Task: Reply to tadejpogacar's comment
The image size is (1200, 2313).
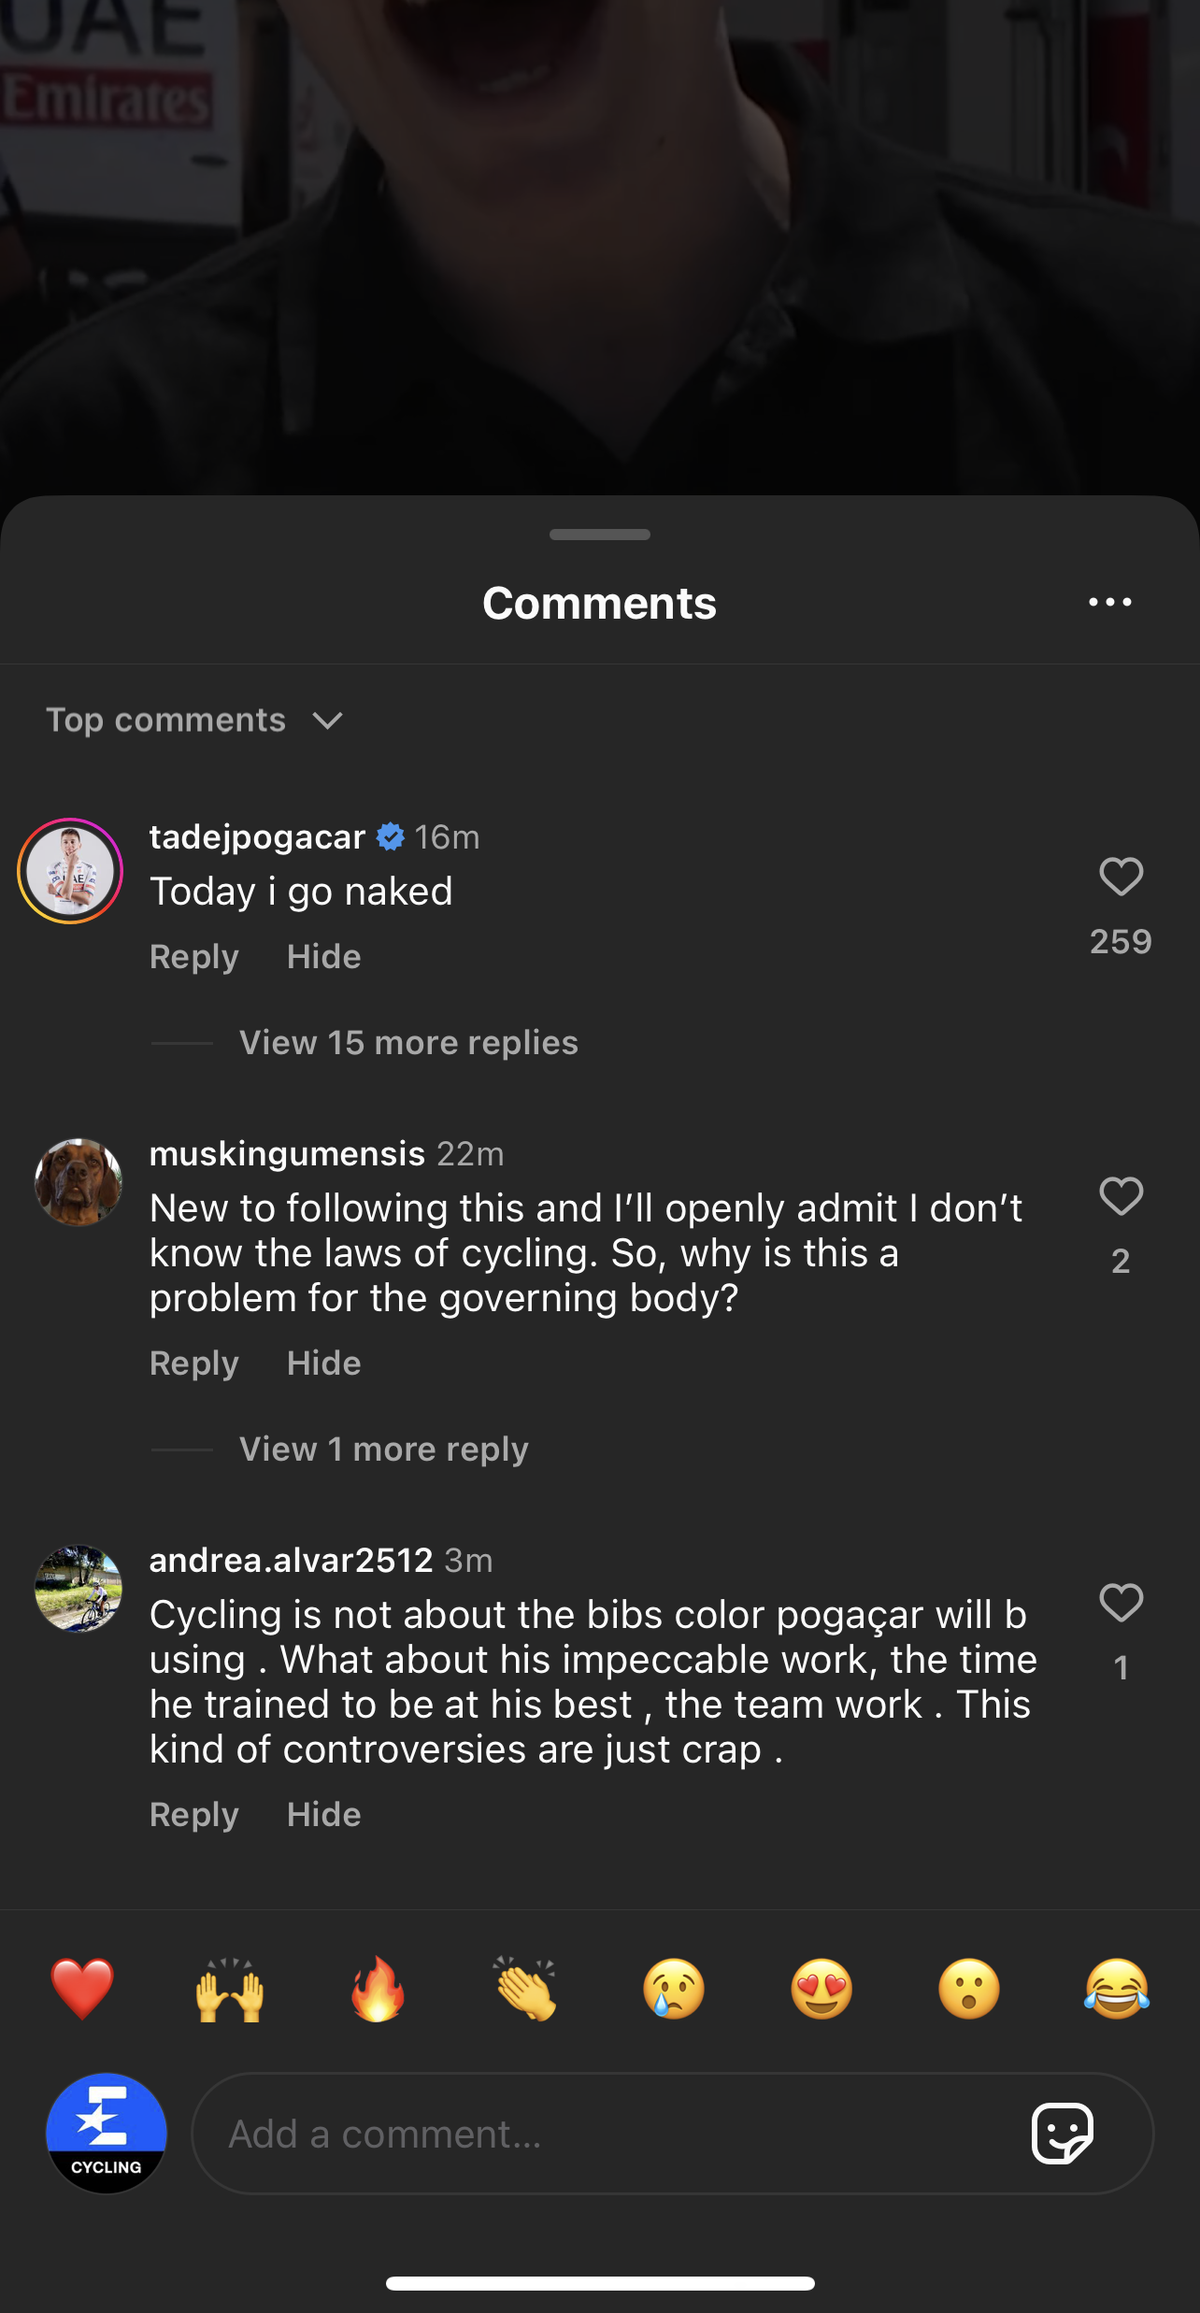Action: coord(194,957)
